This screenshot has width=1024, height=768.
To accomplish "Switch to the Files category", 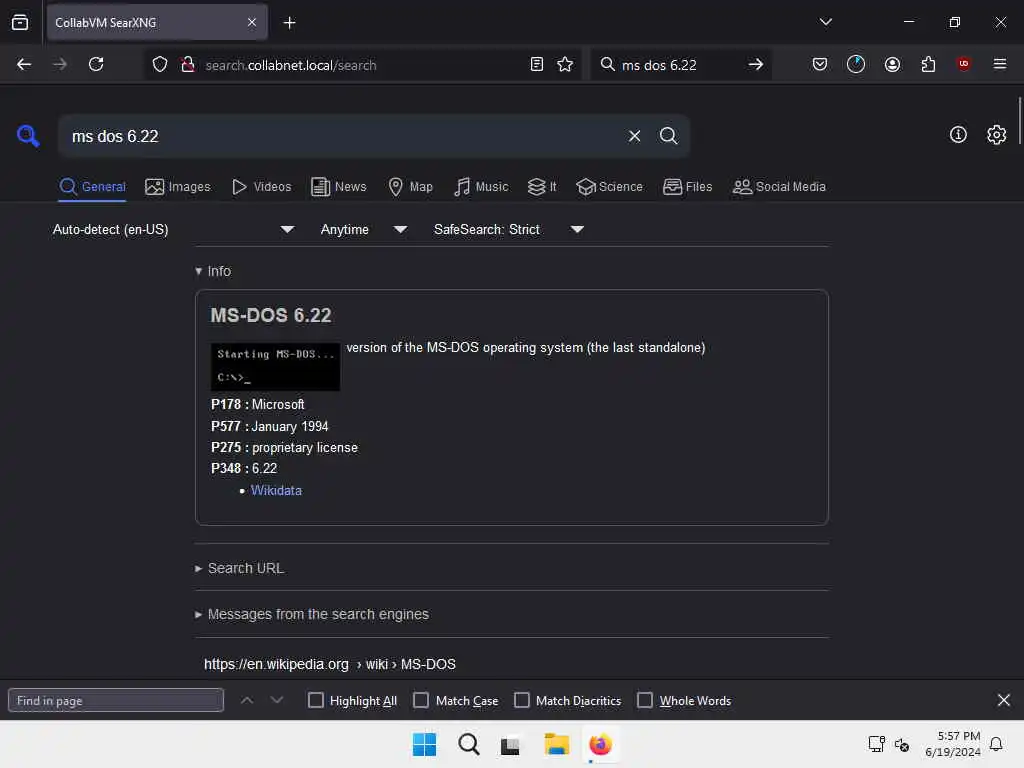I will coord(687,187).
